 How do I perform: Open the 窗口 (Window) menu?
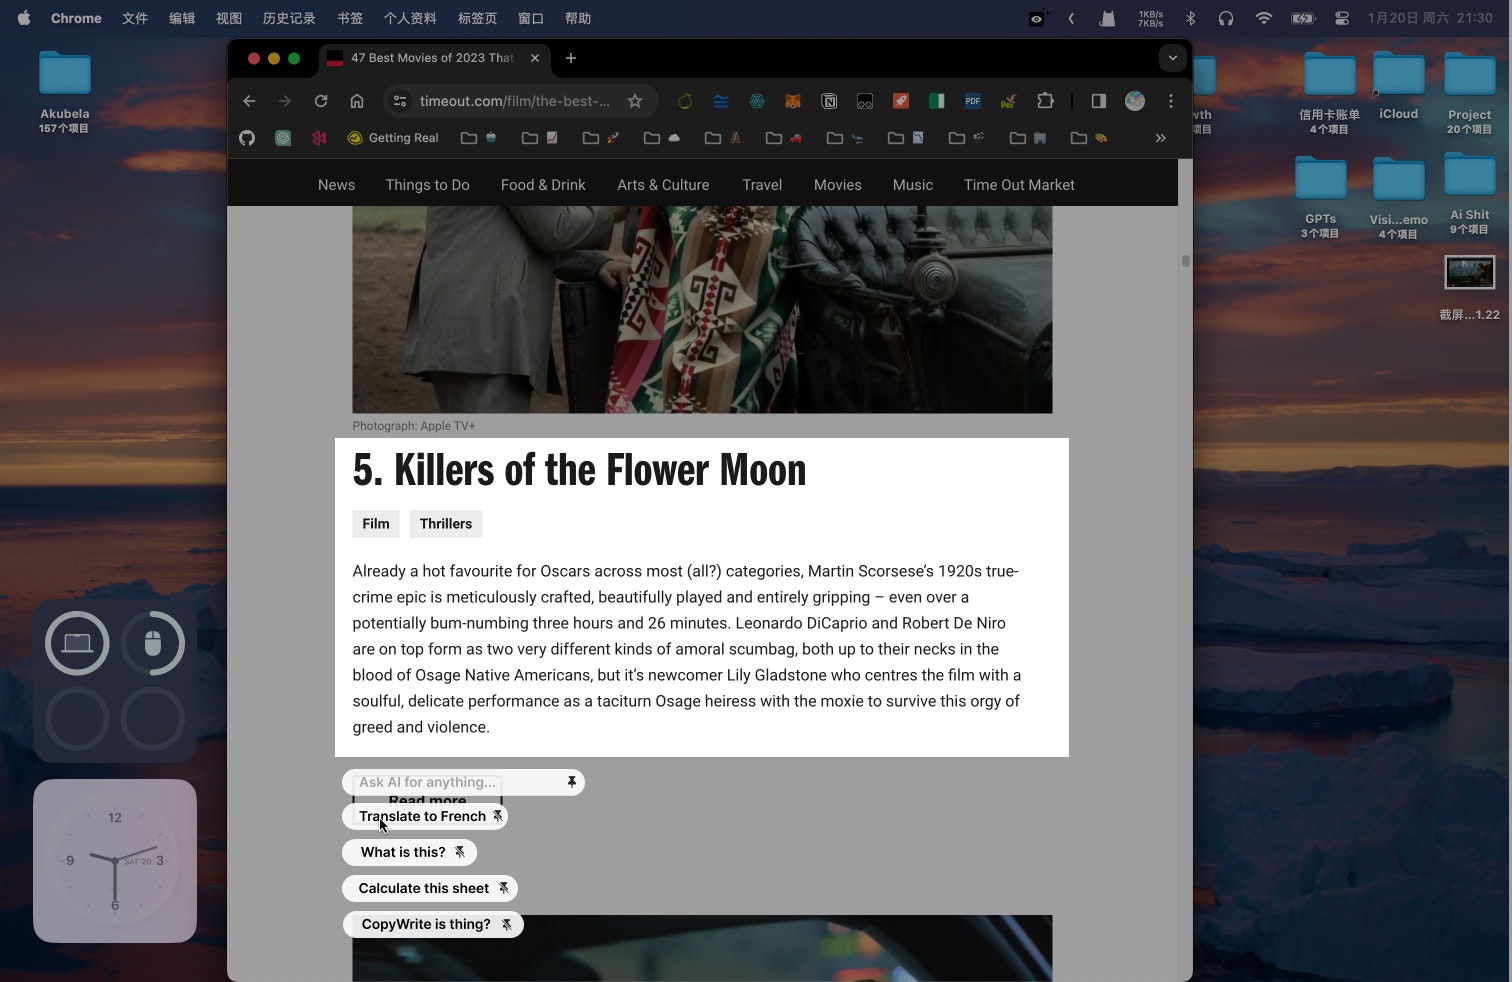pyautogui.click(x=531, y=18)
